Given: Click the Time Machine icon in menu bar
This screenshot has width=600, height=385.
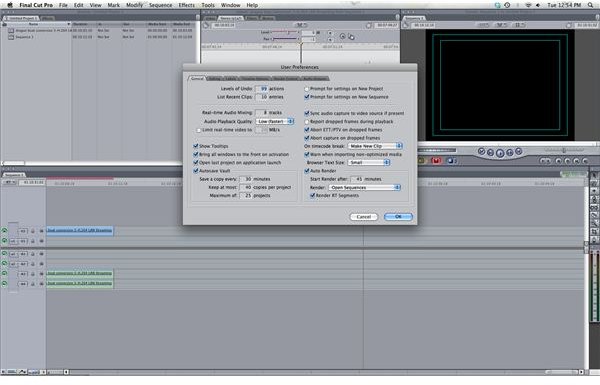Looking at the screenshot, I should tap(507, 5).
